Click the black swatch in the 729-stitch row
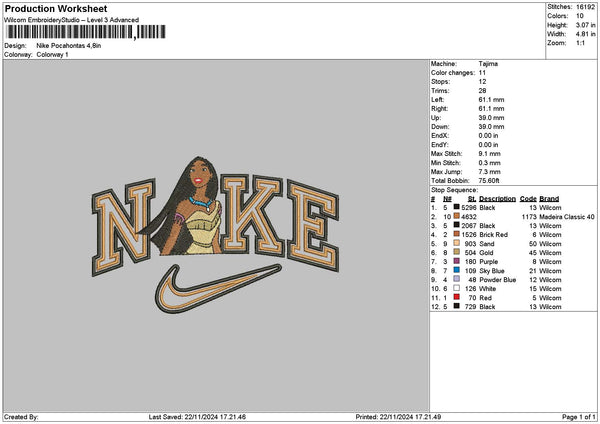The width and height of the screenshot is (600, 424). 457,306
